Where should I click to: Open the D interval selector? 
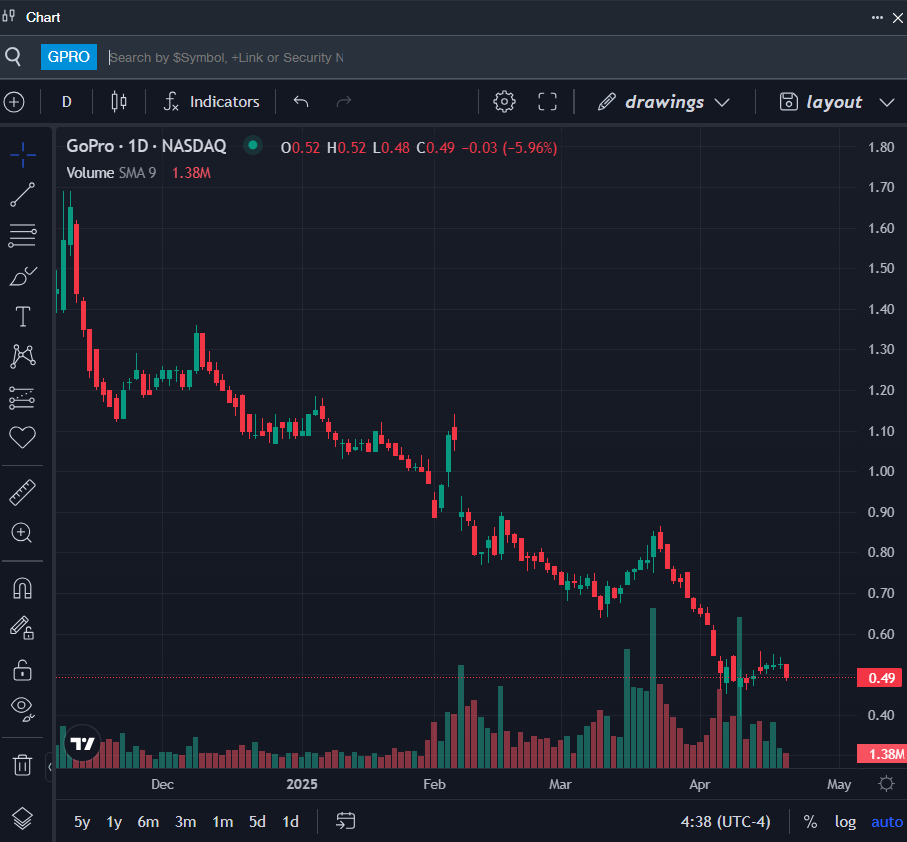(67, 102)
